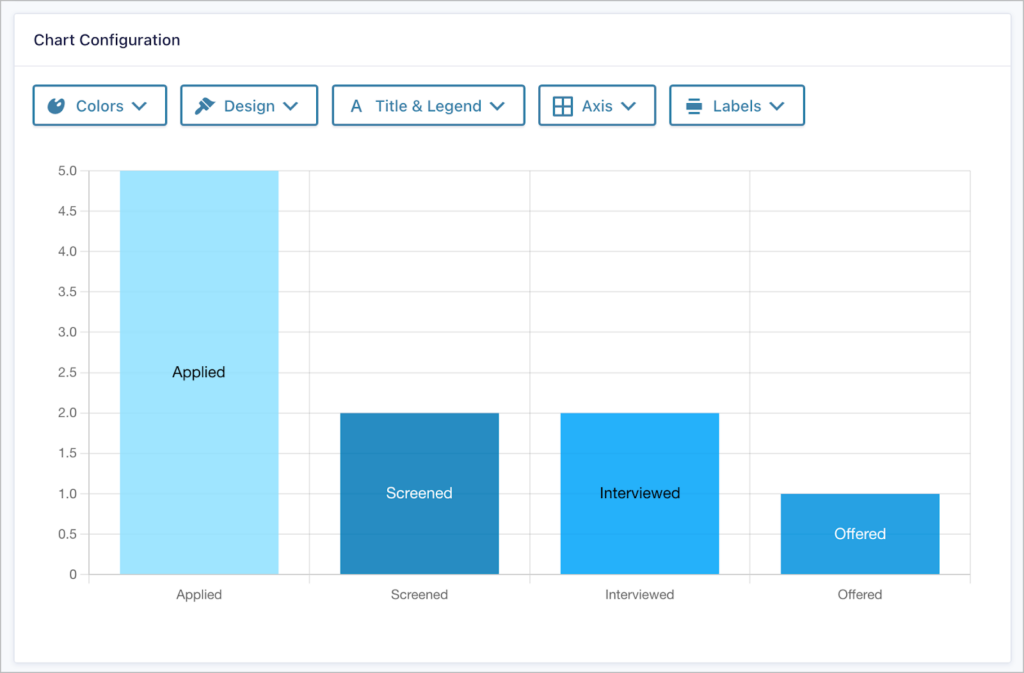Click the dark blue Screened bar
The height and width of the screenshot is (673, 1024).
coord(419,493)
